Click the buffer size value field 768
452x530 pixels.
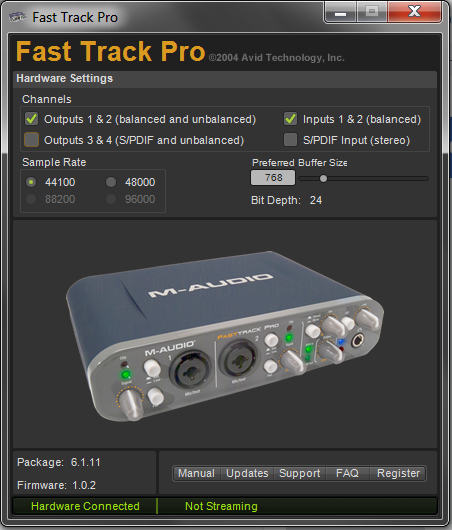[x=273, y=177]
